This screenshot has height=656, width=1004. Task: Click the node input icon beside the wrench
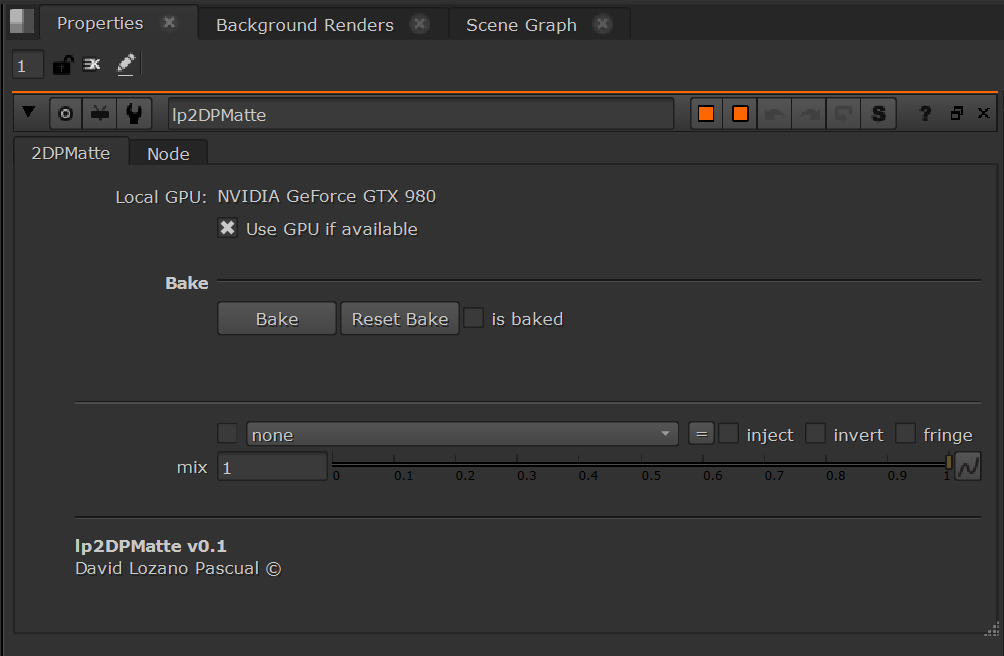(x=100, y=114)
